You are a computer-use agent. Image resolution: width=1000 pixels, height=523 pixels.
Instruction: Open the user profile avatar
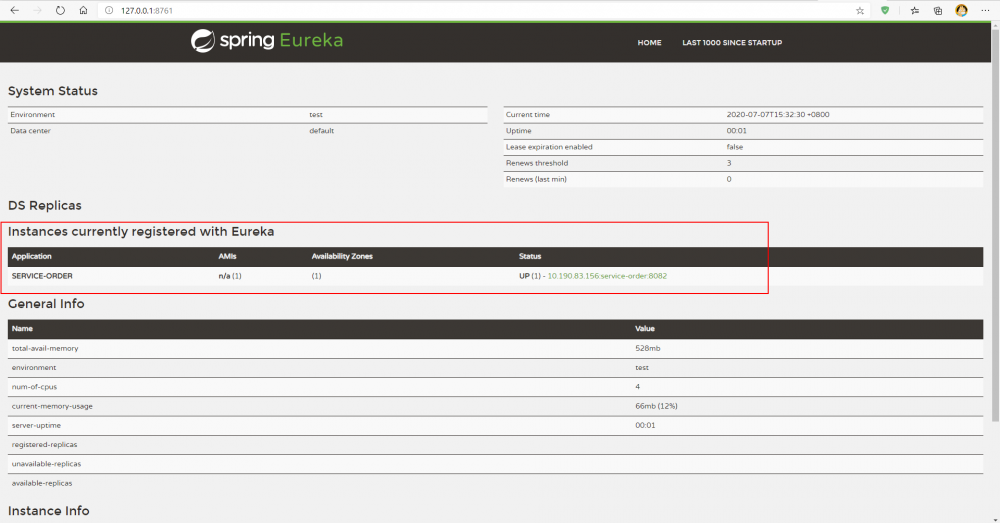click(961, 10)
